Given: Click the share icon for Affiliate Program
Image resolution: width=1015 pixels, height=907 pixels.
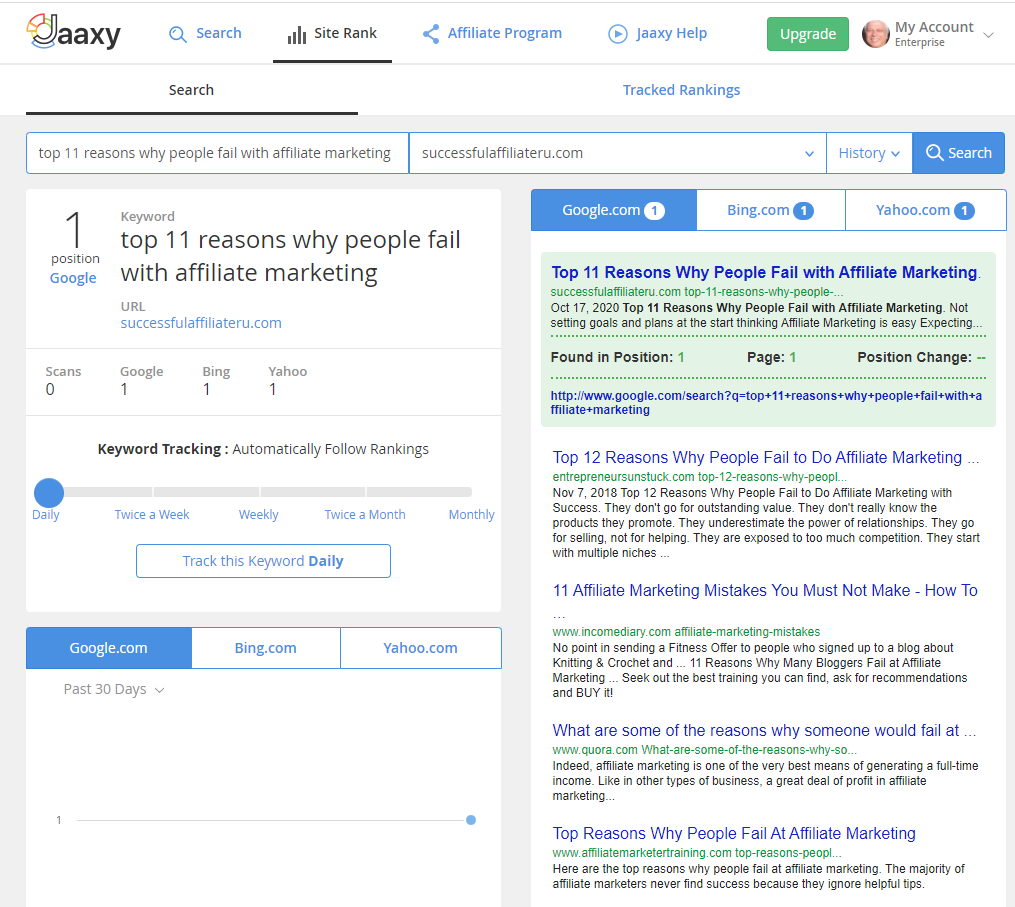Looking at the screenshot, I should [x=430, y=34].
